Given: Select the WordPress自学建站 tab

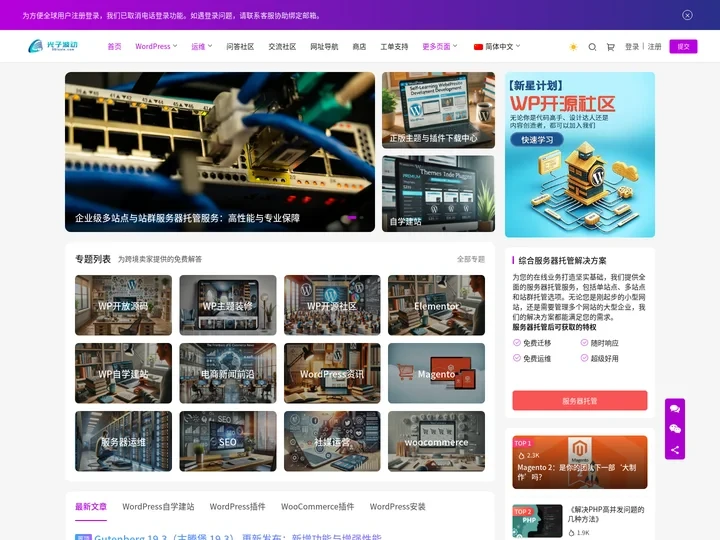Looking at the screenshot, I should tap(158, 506).
